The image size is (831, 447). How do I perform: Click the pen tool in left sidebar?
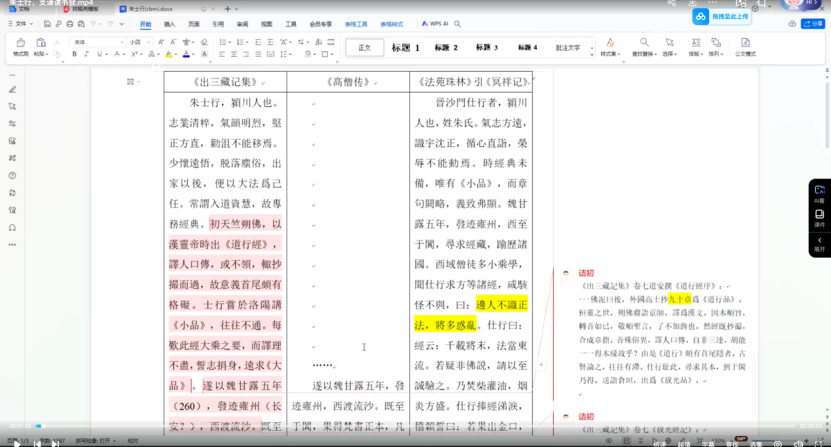click(12, 89)
